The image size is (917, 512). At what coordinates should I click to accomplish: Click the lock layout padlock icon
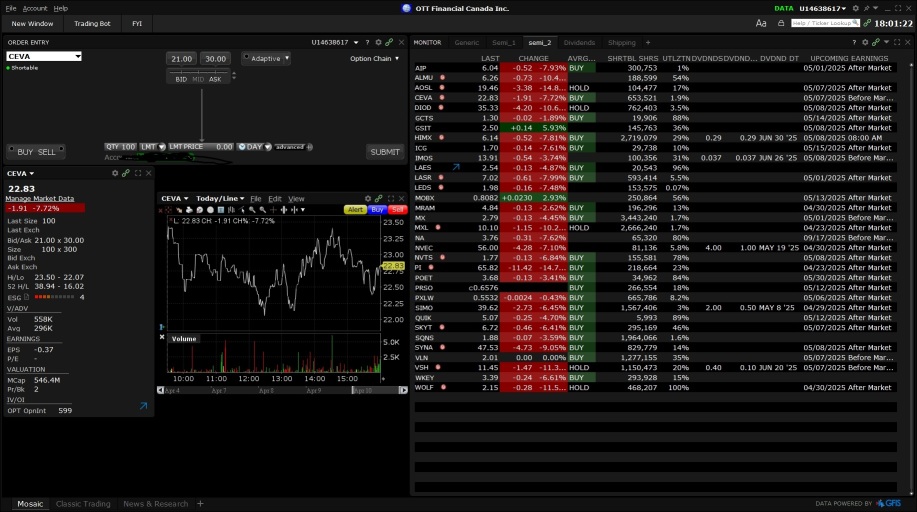tap(781, 23)
